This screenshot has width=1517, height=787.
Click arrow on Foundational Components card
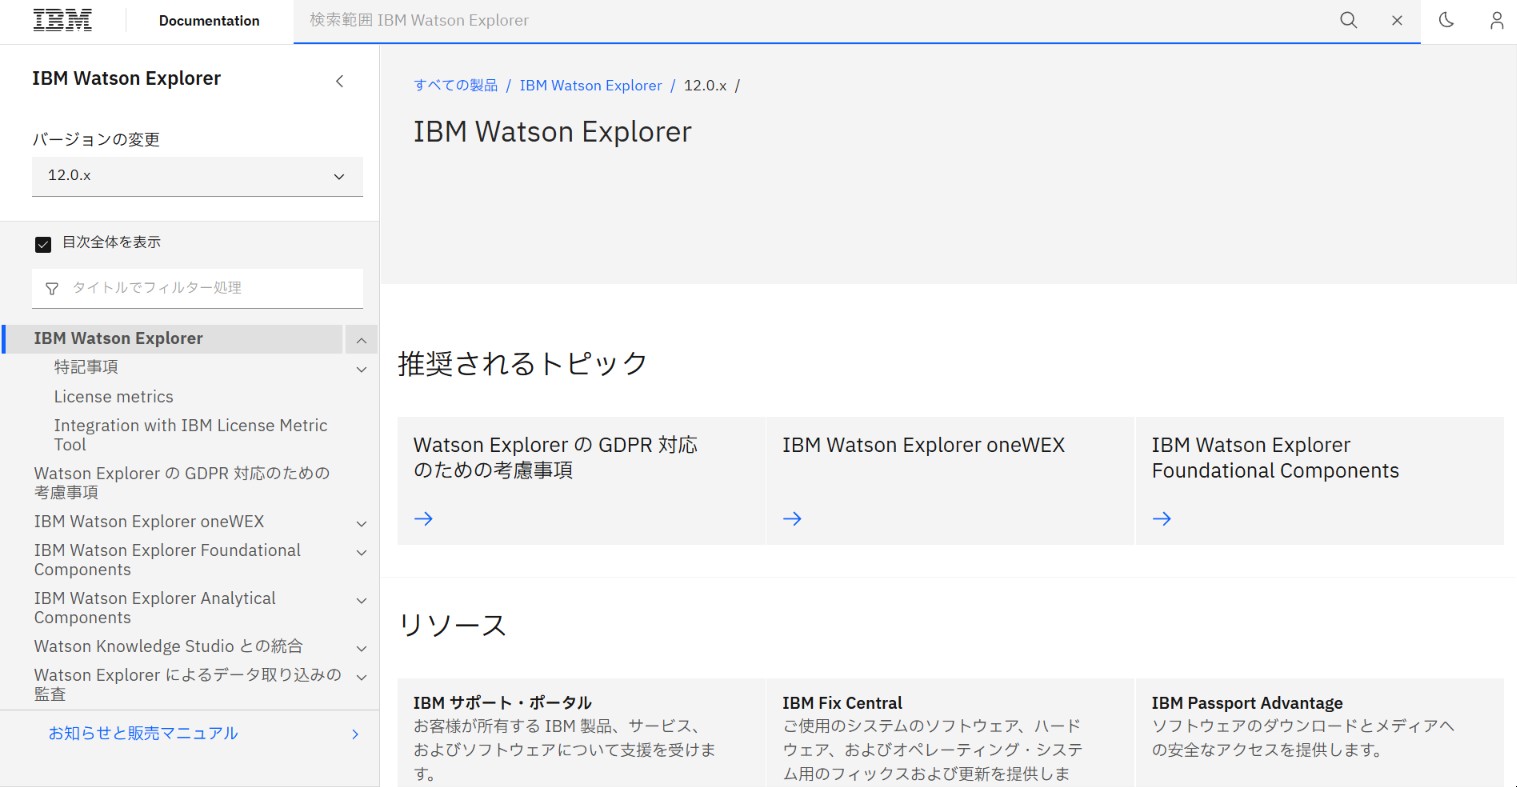coord(1161,518)
